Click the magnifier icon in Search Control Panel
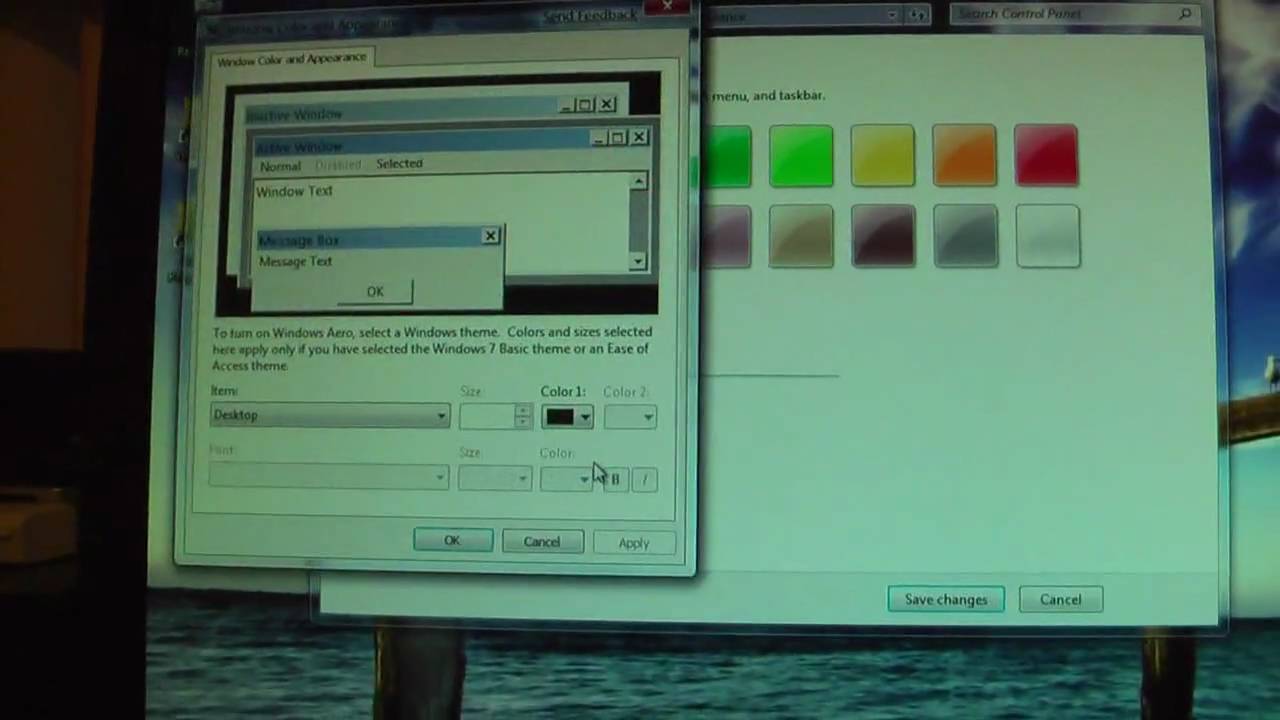Viewport: 1280px width, 720px height. tap(1185, 14)
